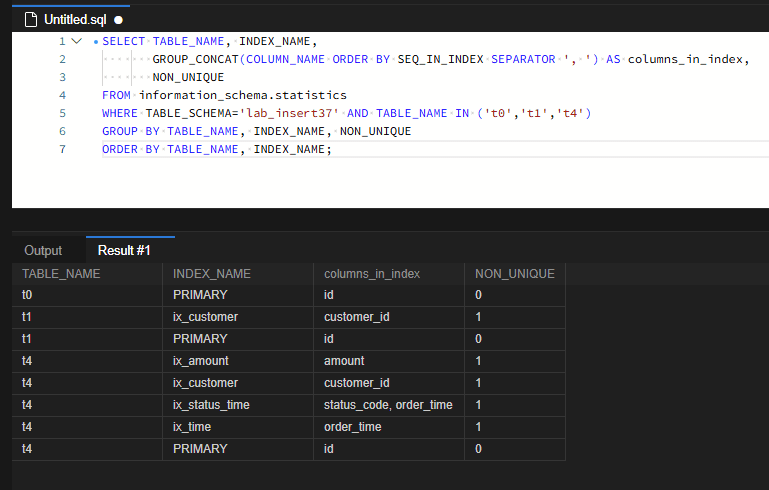Click the order_time cell in the ix_time row
The image size is (769, 490).
pyautogui.click(x=389, y=427)
